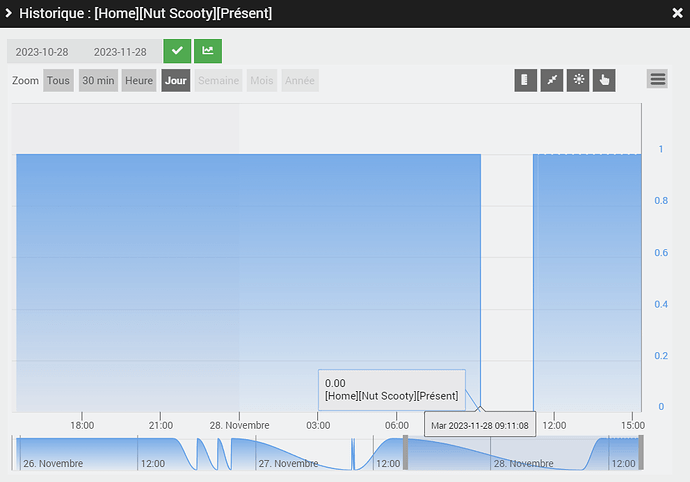Set zoom range to Heure
This screenshot has height=482, width=690.
coord(139,81)
